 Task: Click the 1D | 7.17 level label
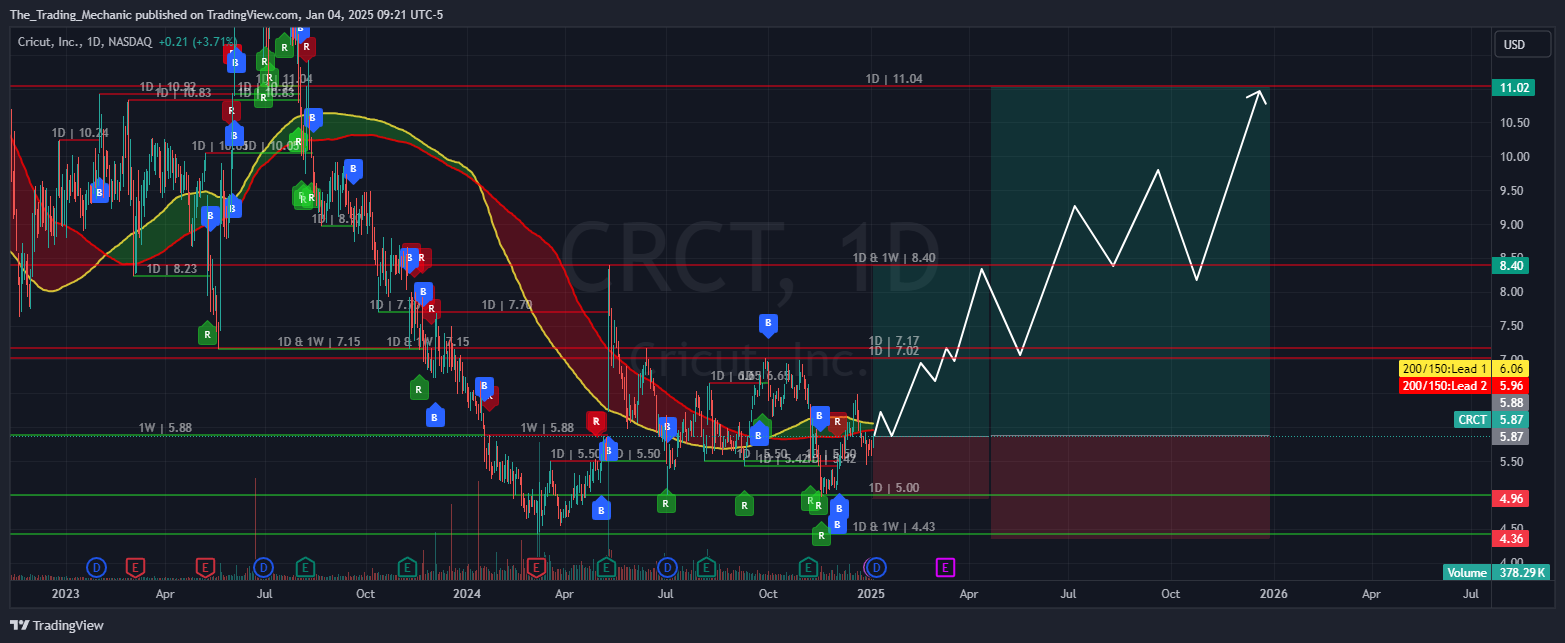[x=894, y=341]
